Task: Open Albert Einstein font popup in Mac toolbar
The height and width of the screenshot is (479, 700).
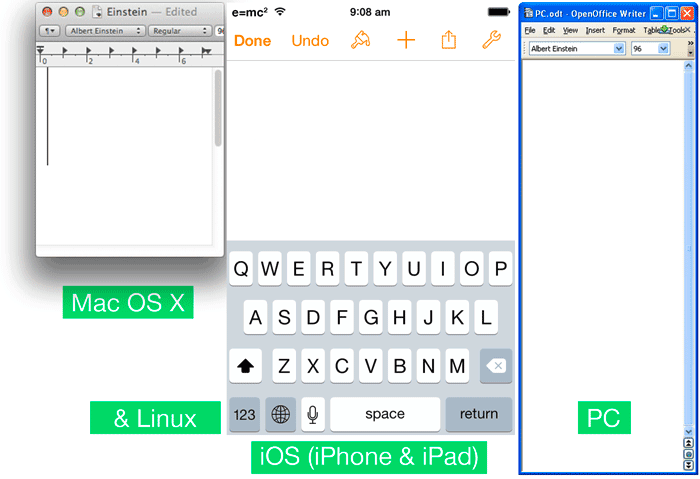Action: pyautogui.click(x=105, y=31)
